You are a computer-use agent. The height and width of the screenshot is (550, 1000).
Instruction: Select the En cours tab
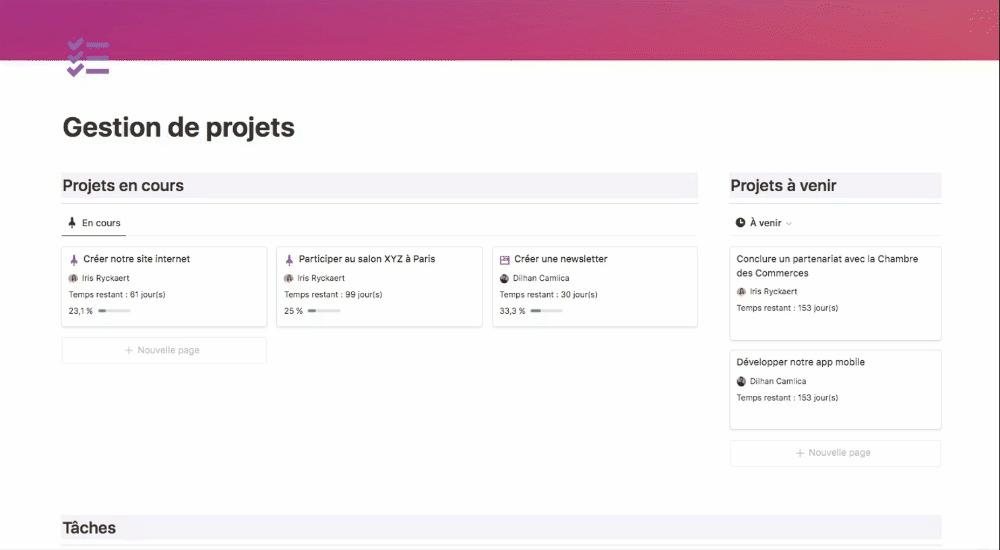pyautogui.click(x=93, y=223)
